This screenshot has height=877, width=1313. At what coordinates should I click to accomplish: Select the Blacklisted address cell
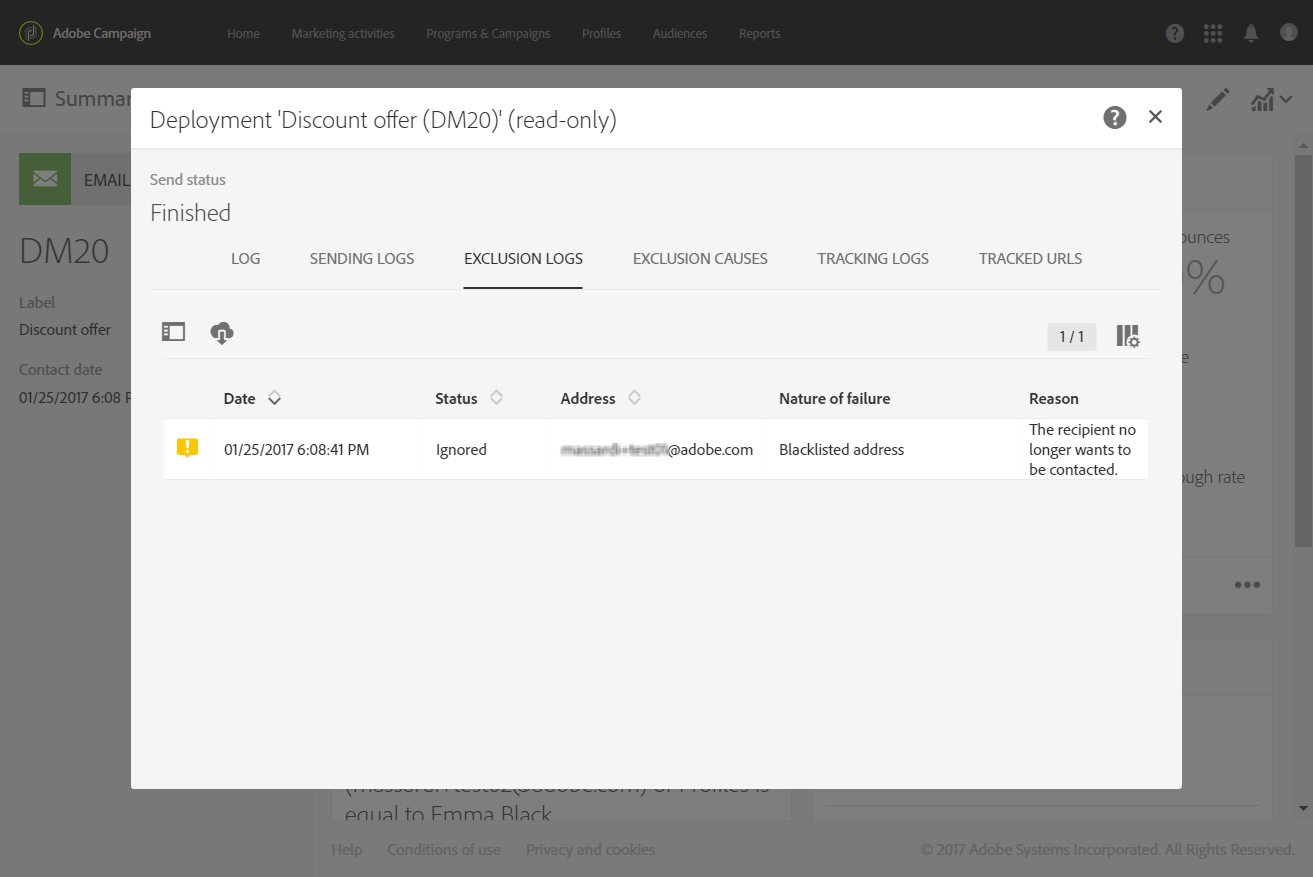(842, 450)
